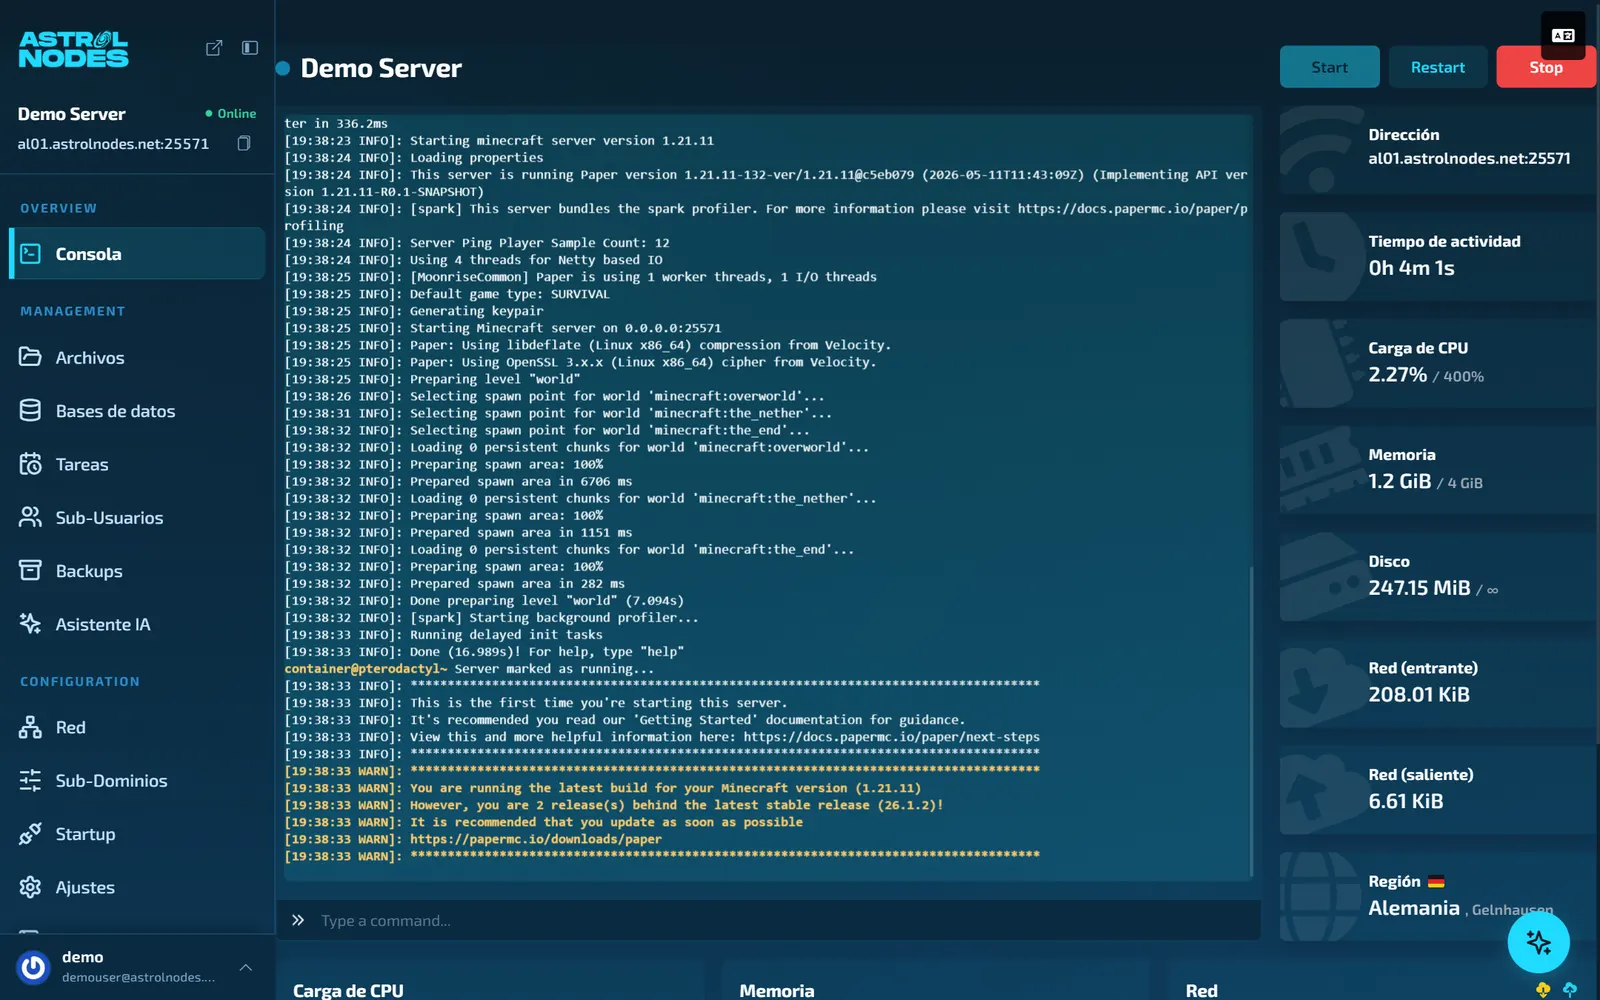The height and width of the screenshot is (1000, 1600).
Task: Click the sidebar Demo Server name
Action: tap(71, 114)
